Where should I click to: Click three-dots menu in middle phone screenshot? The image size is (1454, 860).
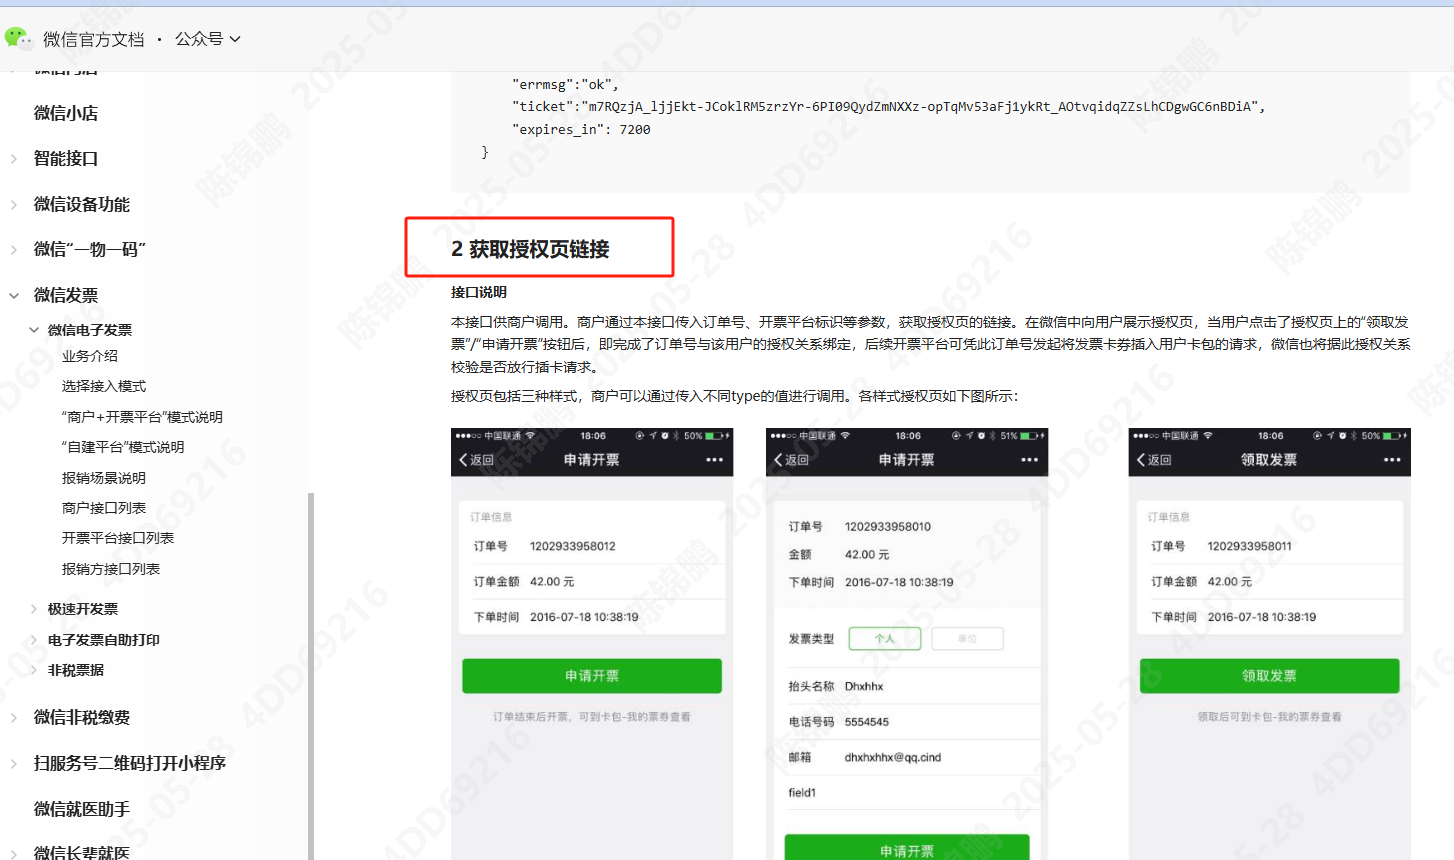coord(1029,460)
